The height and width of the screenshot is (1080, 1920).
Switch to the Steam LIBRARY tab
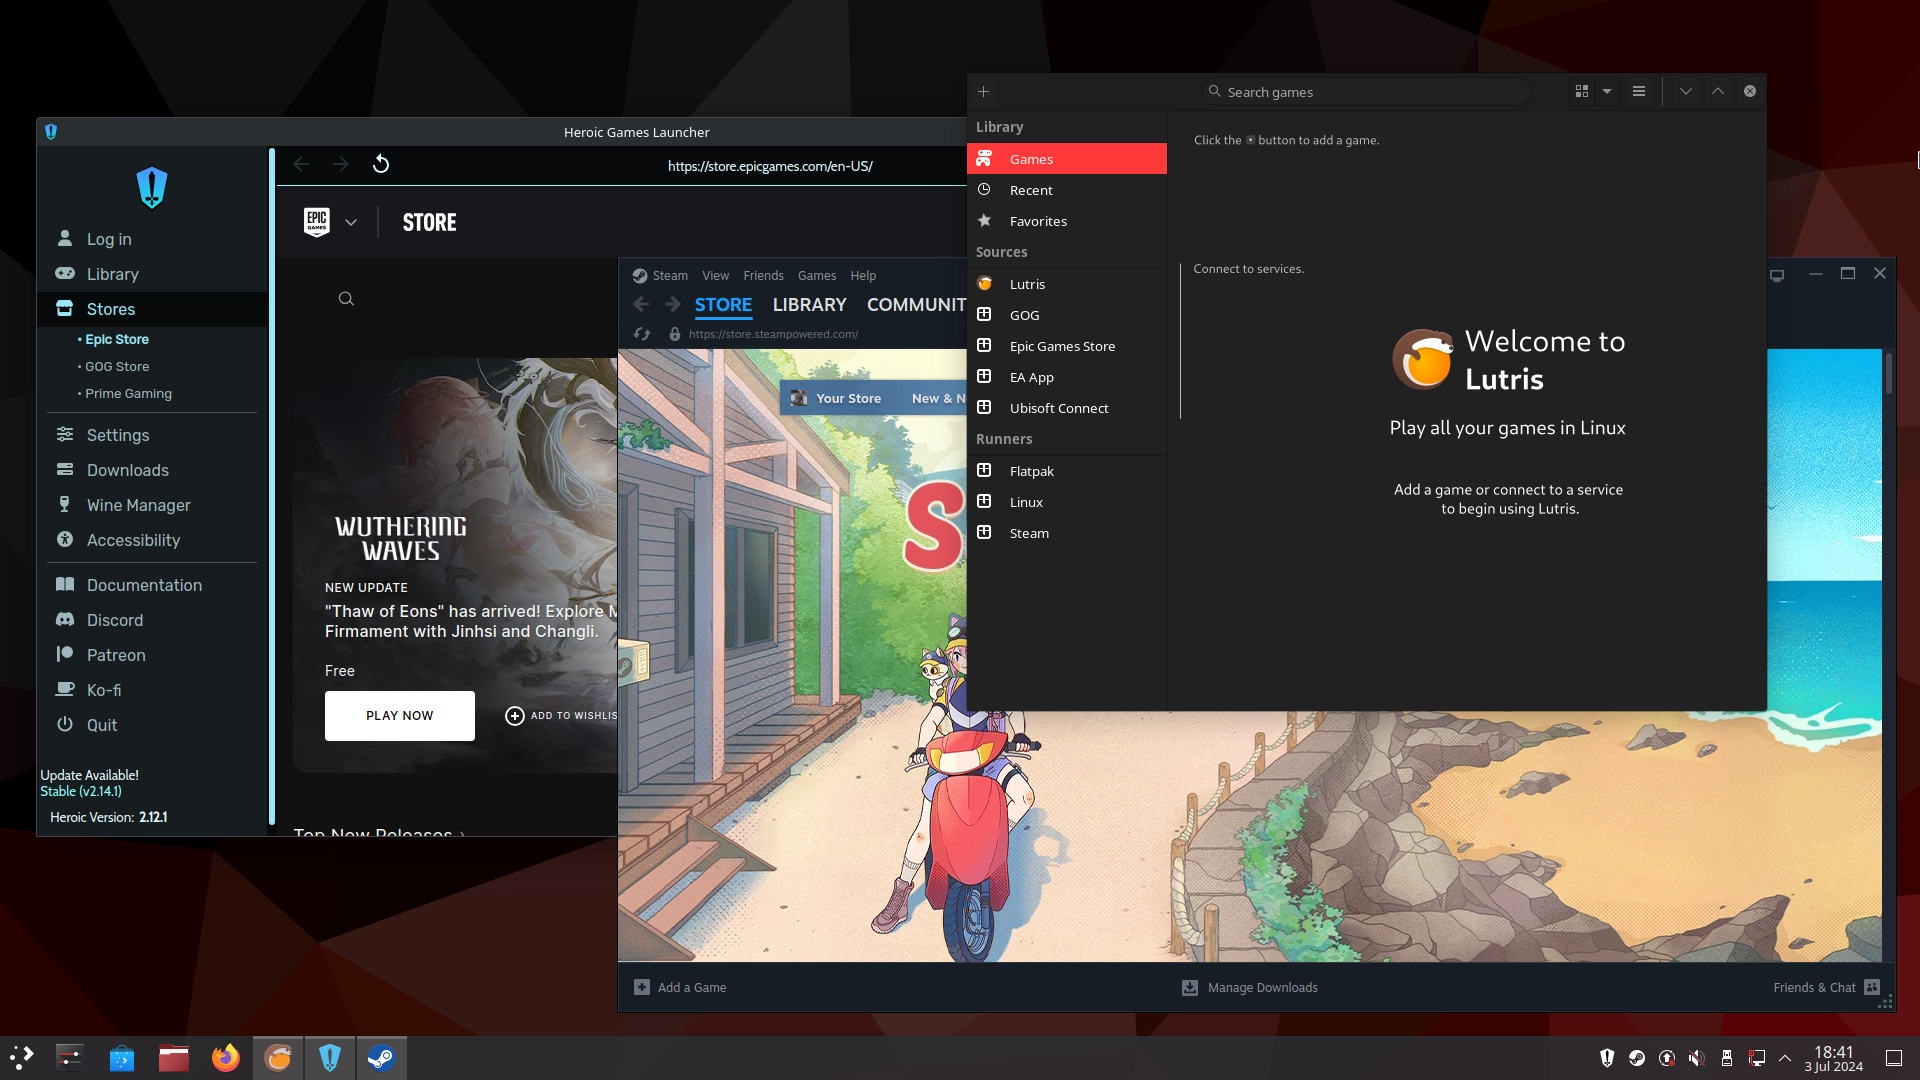coord(809,305)
